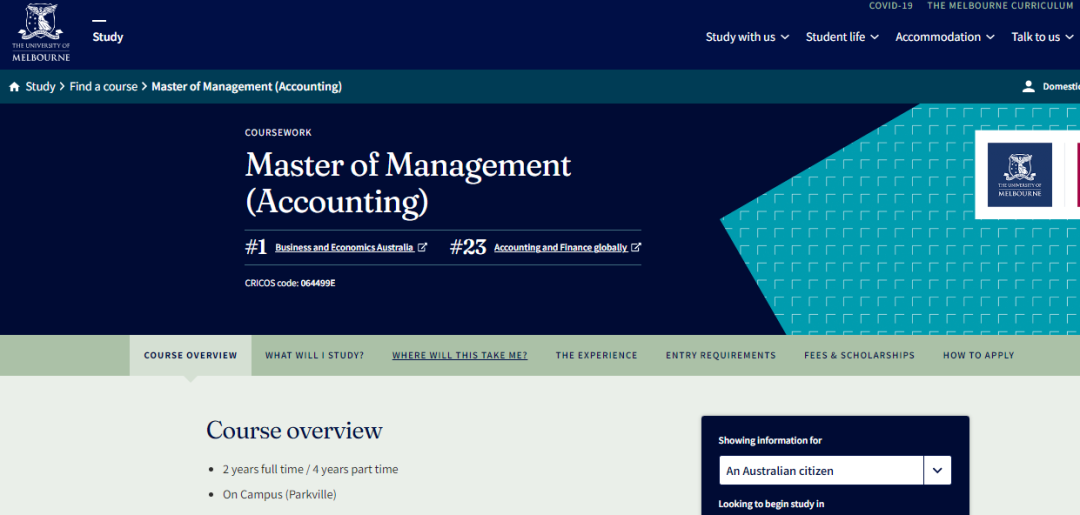Expand the Student life menu
The height and width of the screenshot is (515, 1080).
842,37
